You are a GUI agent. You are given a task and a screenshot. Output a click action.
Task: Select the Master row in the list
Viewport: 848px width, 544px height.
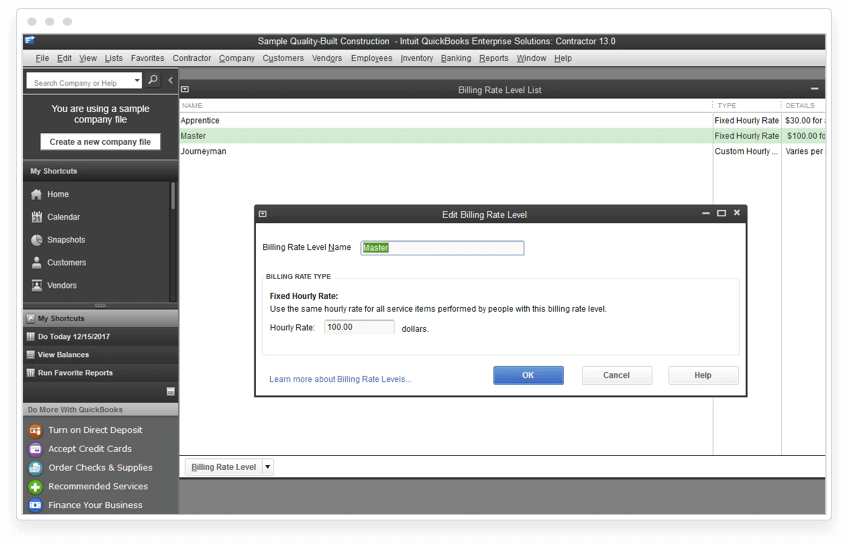(x=502, y=136)
